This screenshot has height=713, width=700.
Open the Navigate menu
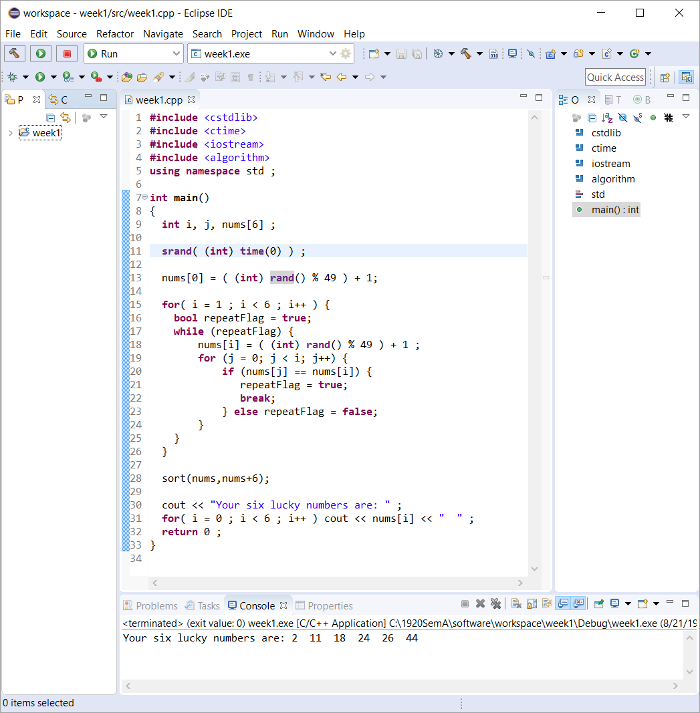(x=163, y=34)
